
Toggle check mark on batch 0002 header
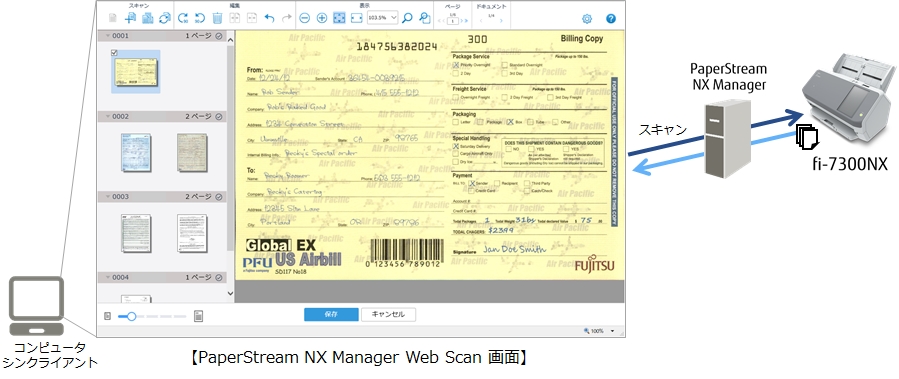click(218, 116)
